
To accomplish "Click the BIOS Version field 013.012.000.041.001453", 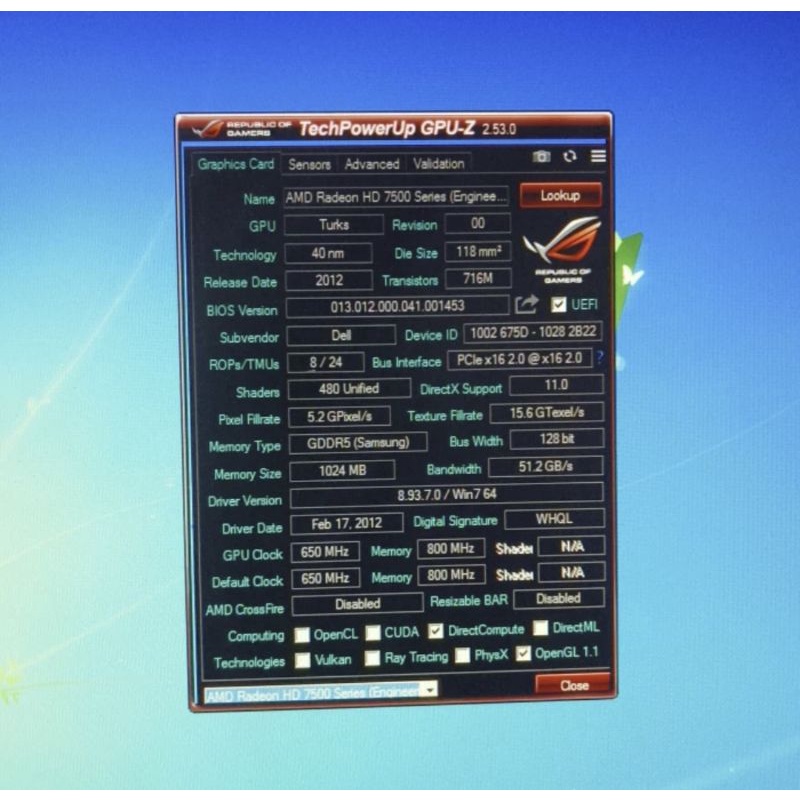I will [x=397, y=306].
